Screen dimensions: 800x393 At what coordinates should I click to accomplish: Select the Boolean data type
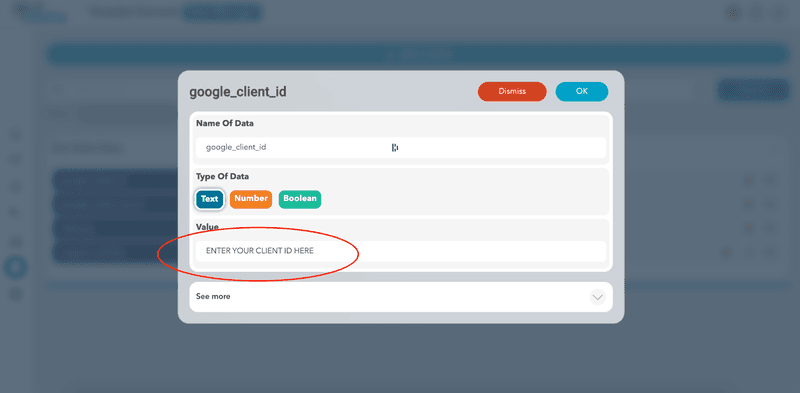(x=300, y=199)
